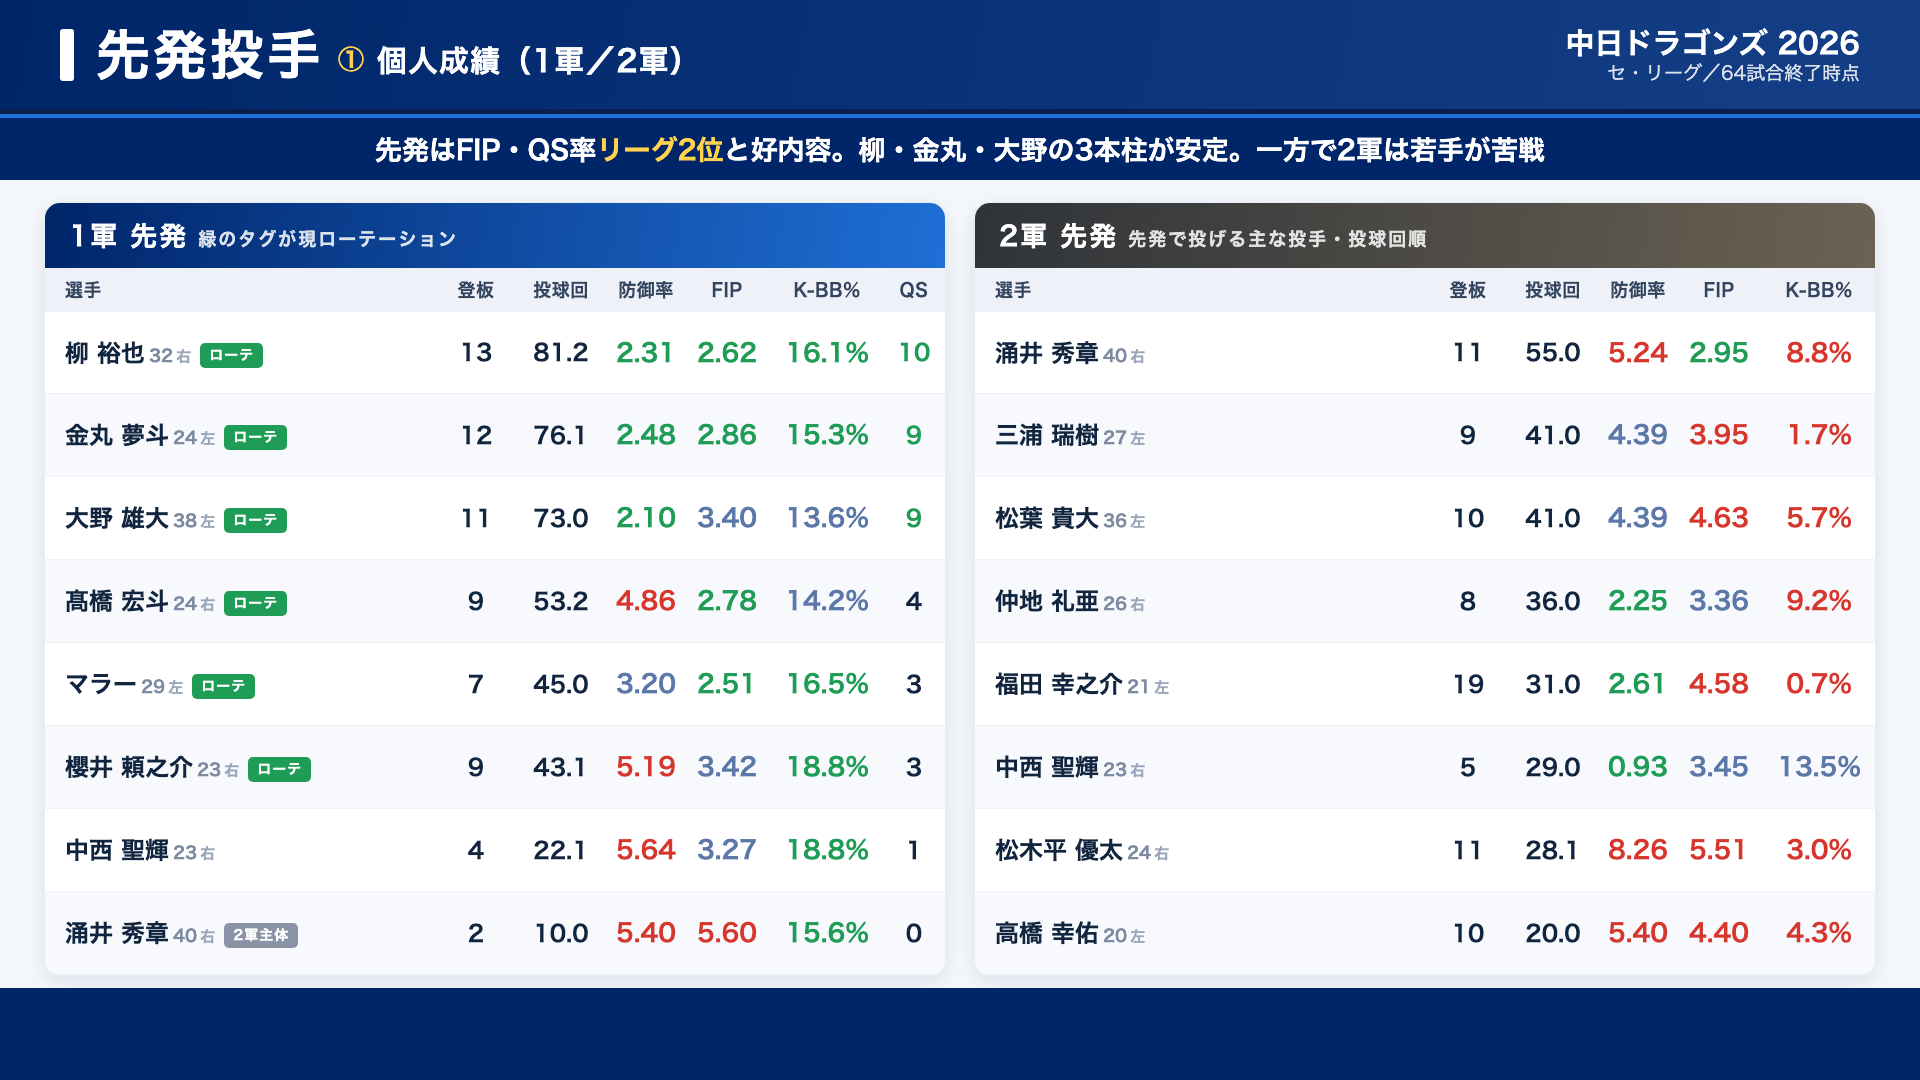
Task: Click 松木平 優太's ERA value 8.26
Action: (1638, 850)
